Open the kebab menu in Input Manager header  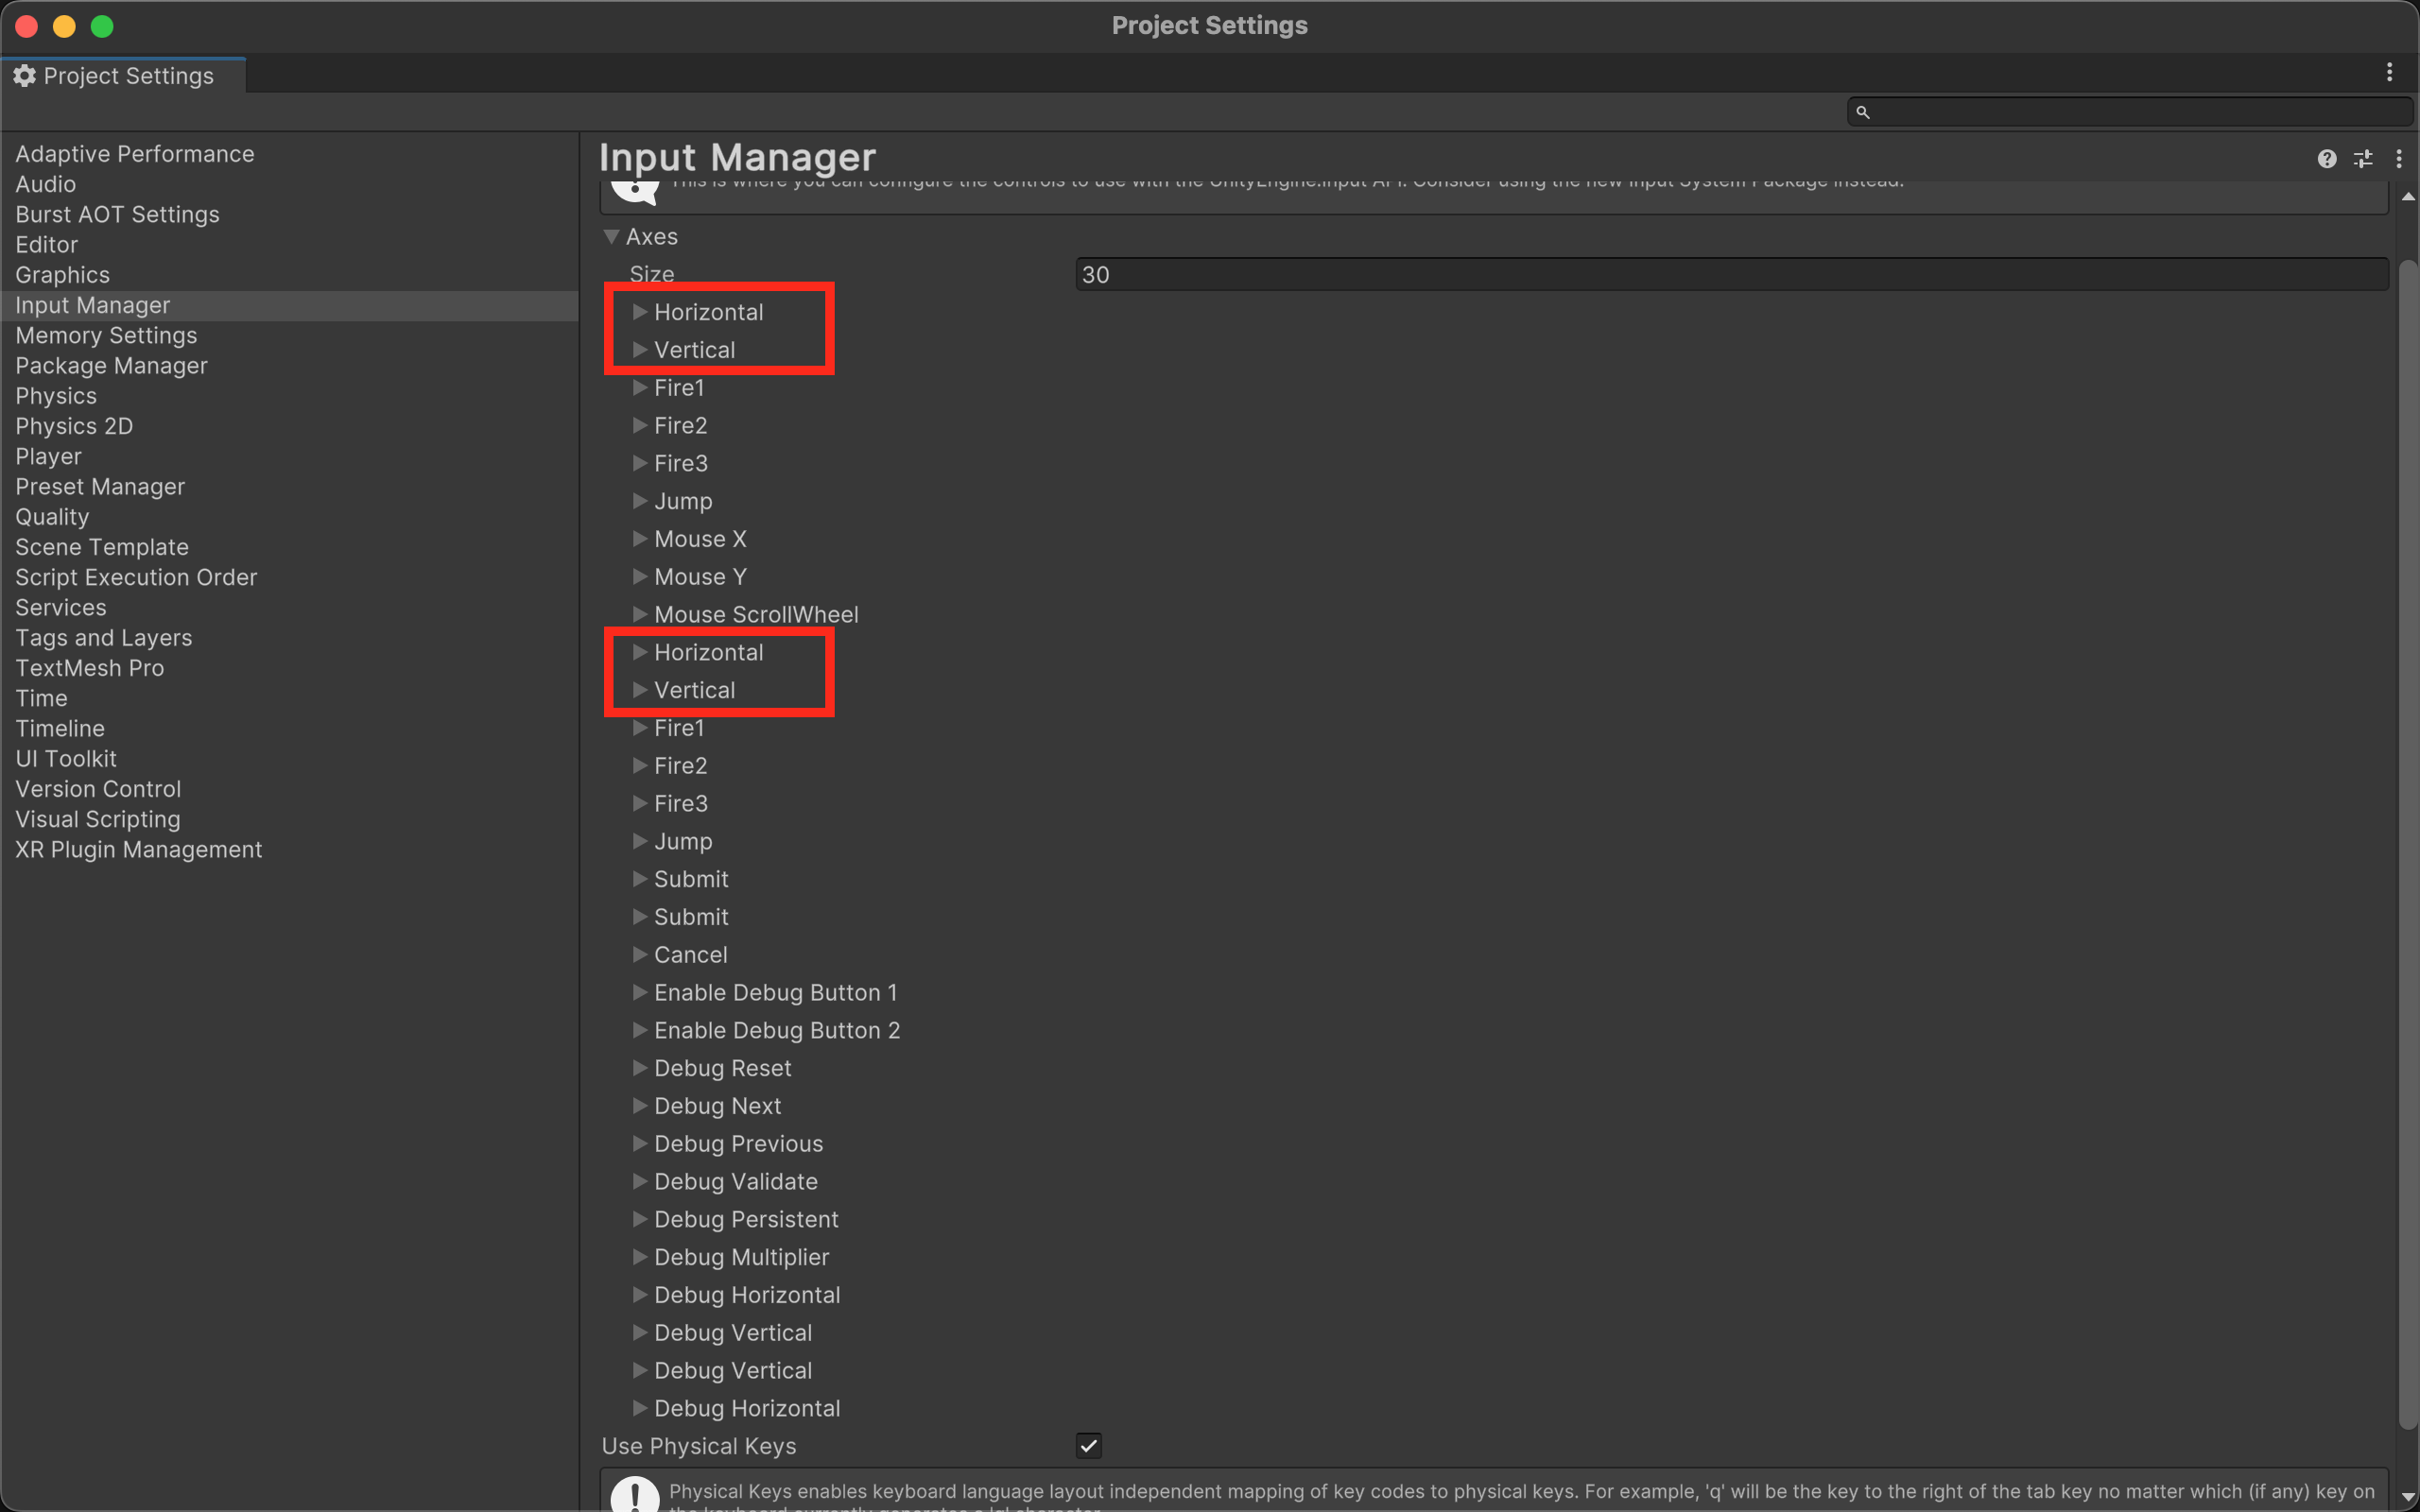click(x=2400, y=158)
